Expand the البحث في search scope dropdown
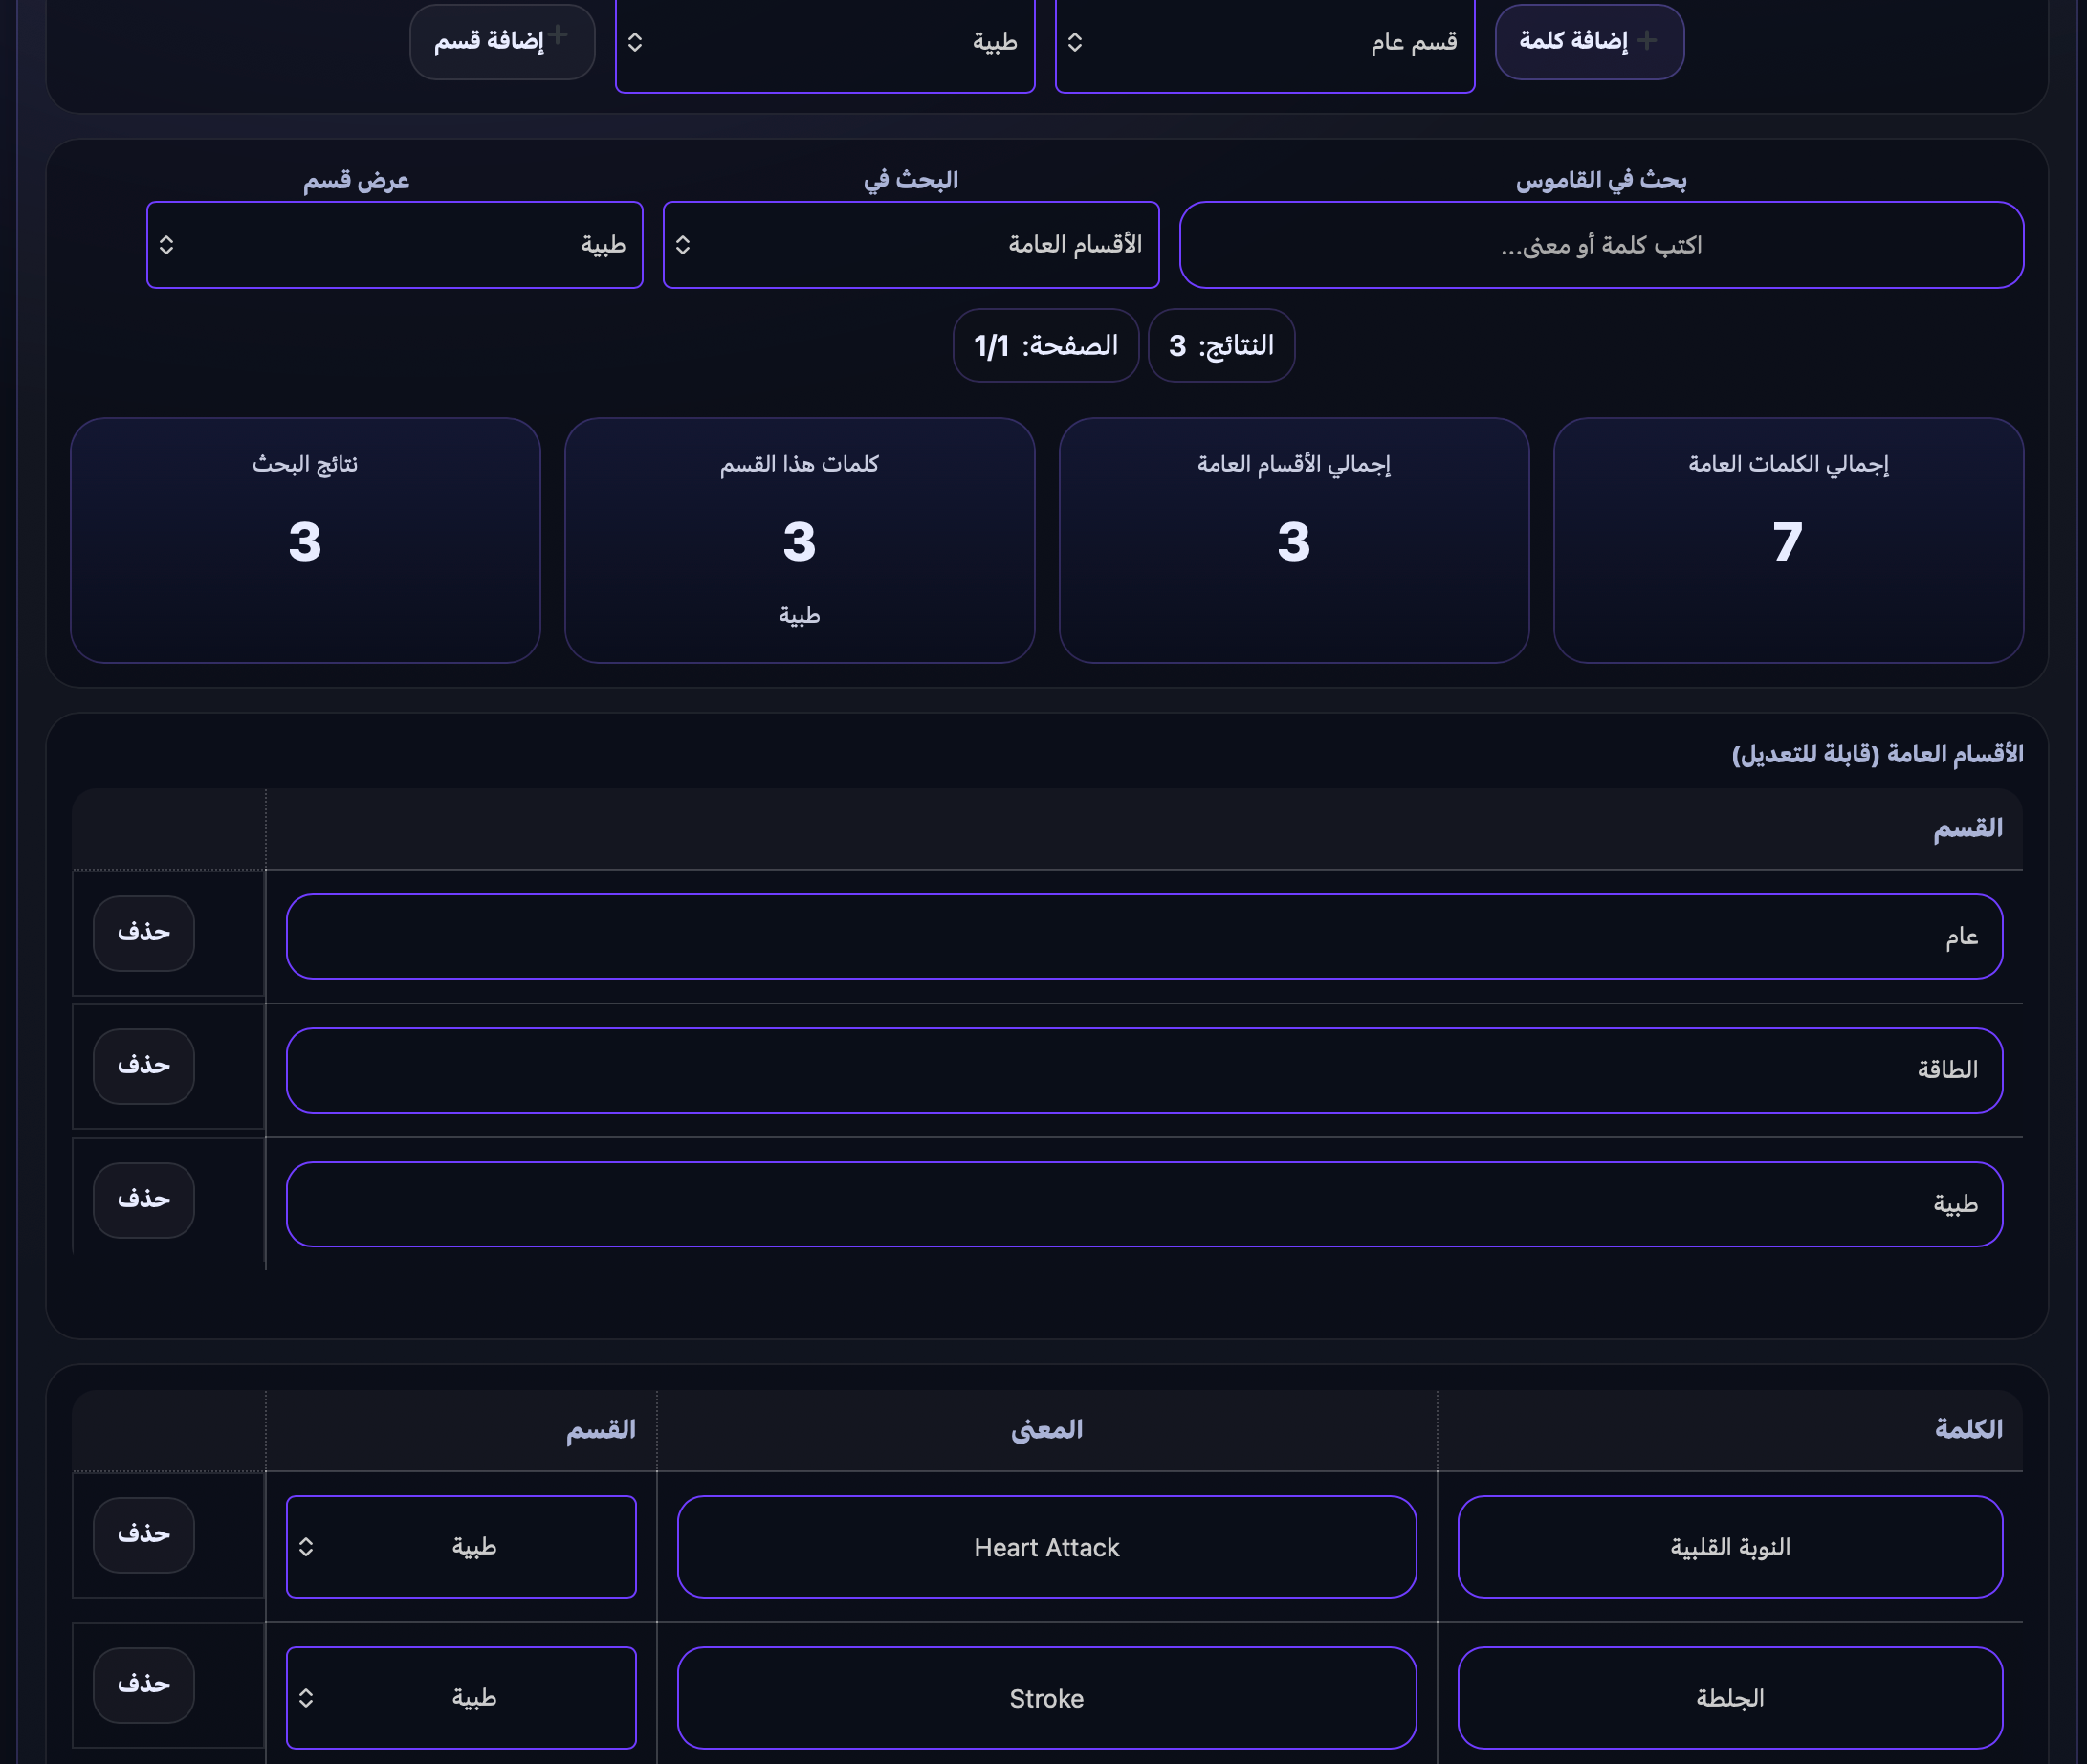This screenshot has height=1764, width=2087. [910, 245]
